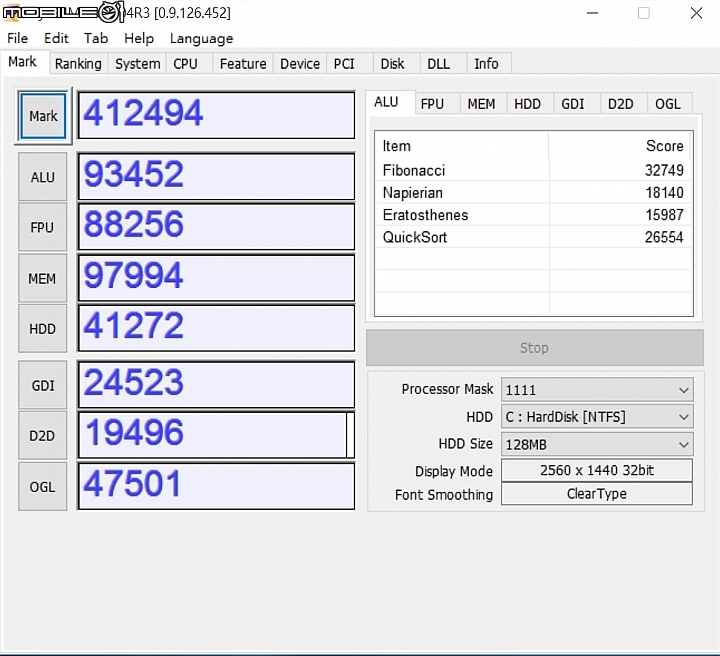Click the D2D score 19496
This screenshot has width=720, height=656.
pos(216,435)
